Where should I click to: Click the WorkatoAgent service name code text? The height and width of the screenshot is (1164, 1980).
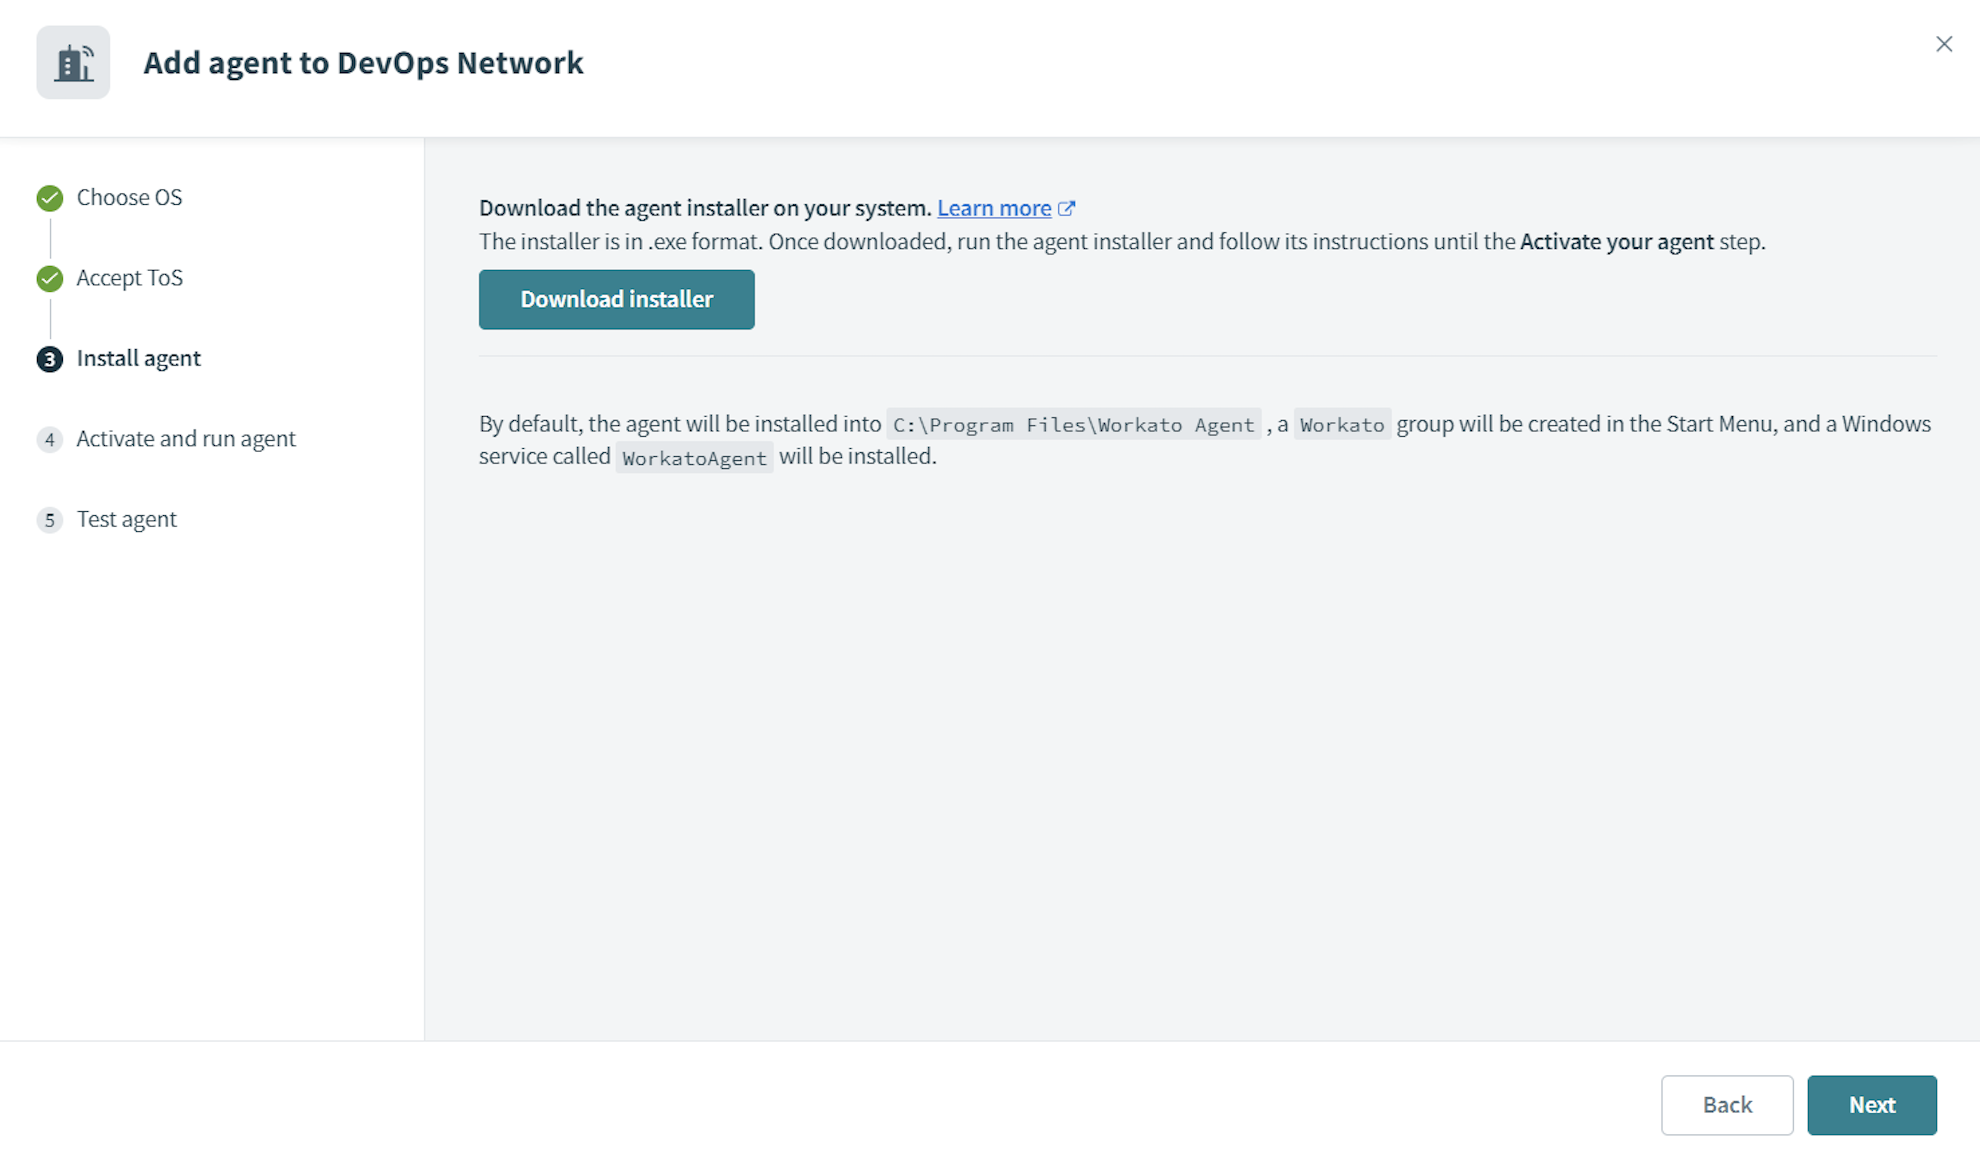coord(694,458)
